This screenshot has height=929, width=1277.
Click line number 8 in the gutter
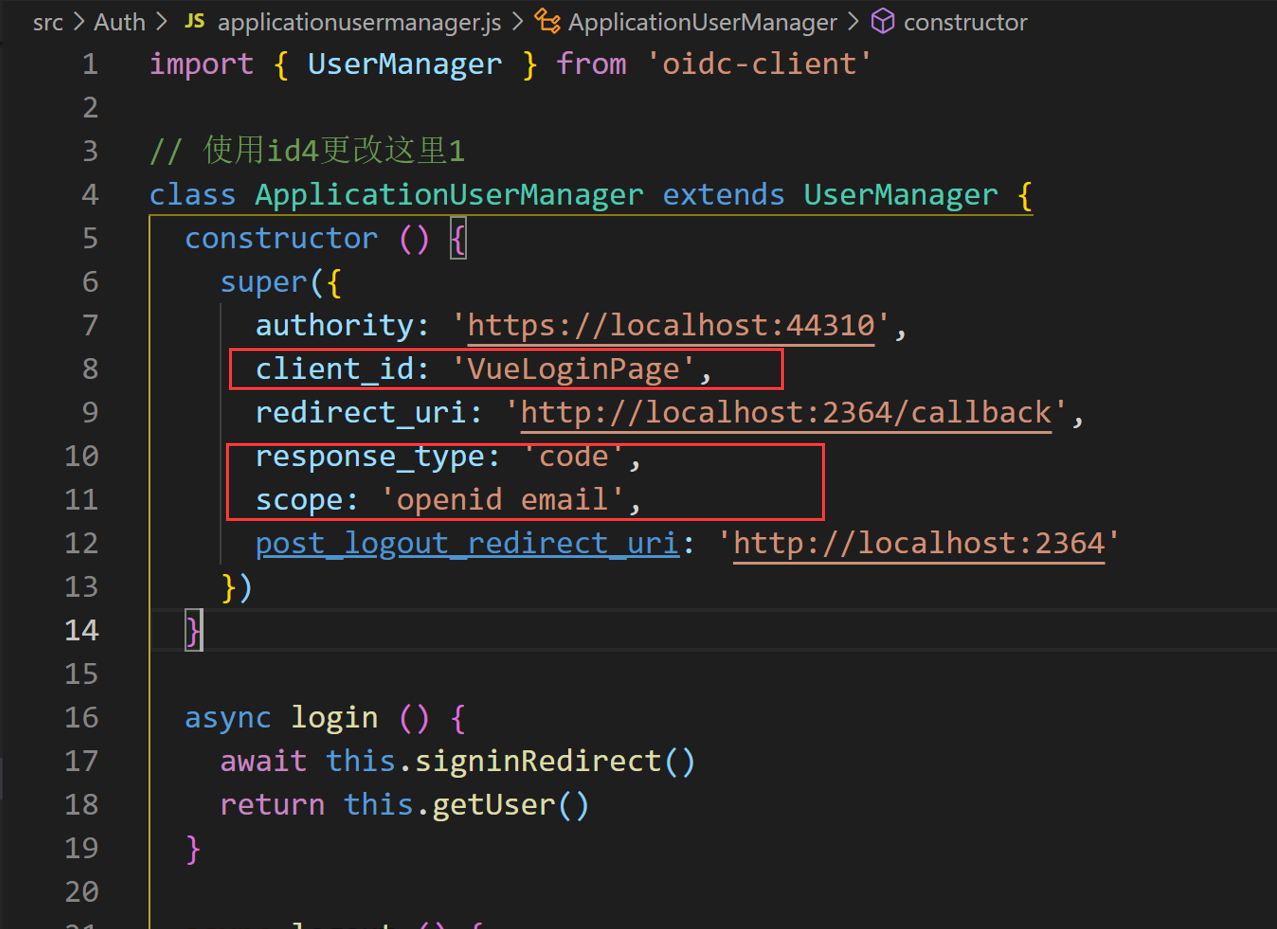89,369
